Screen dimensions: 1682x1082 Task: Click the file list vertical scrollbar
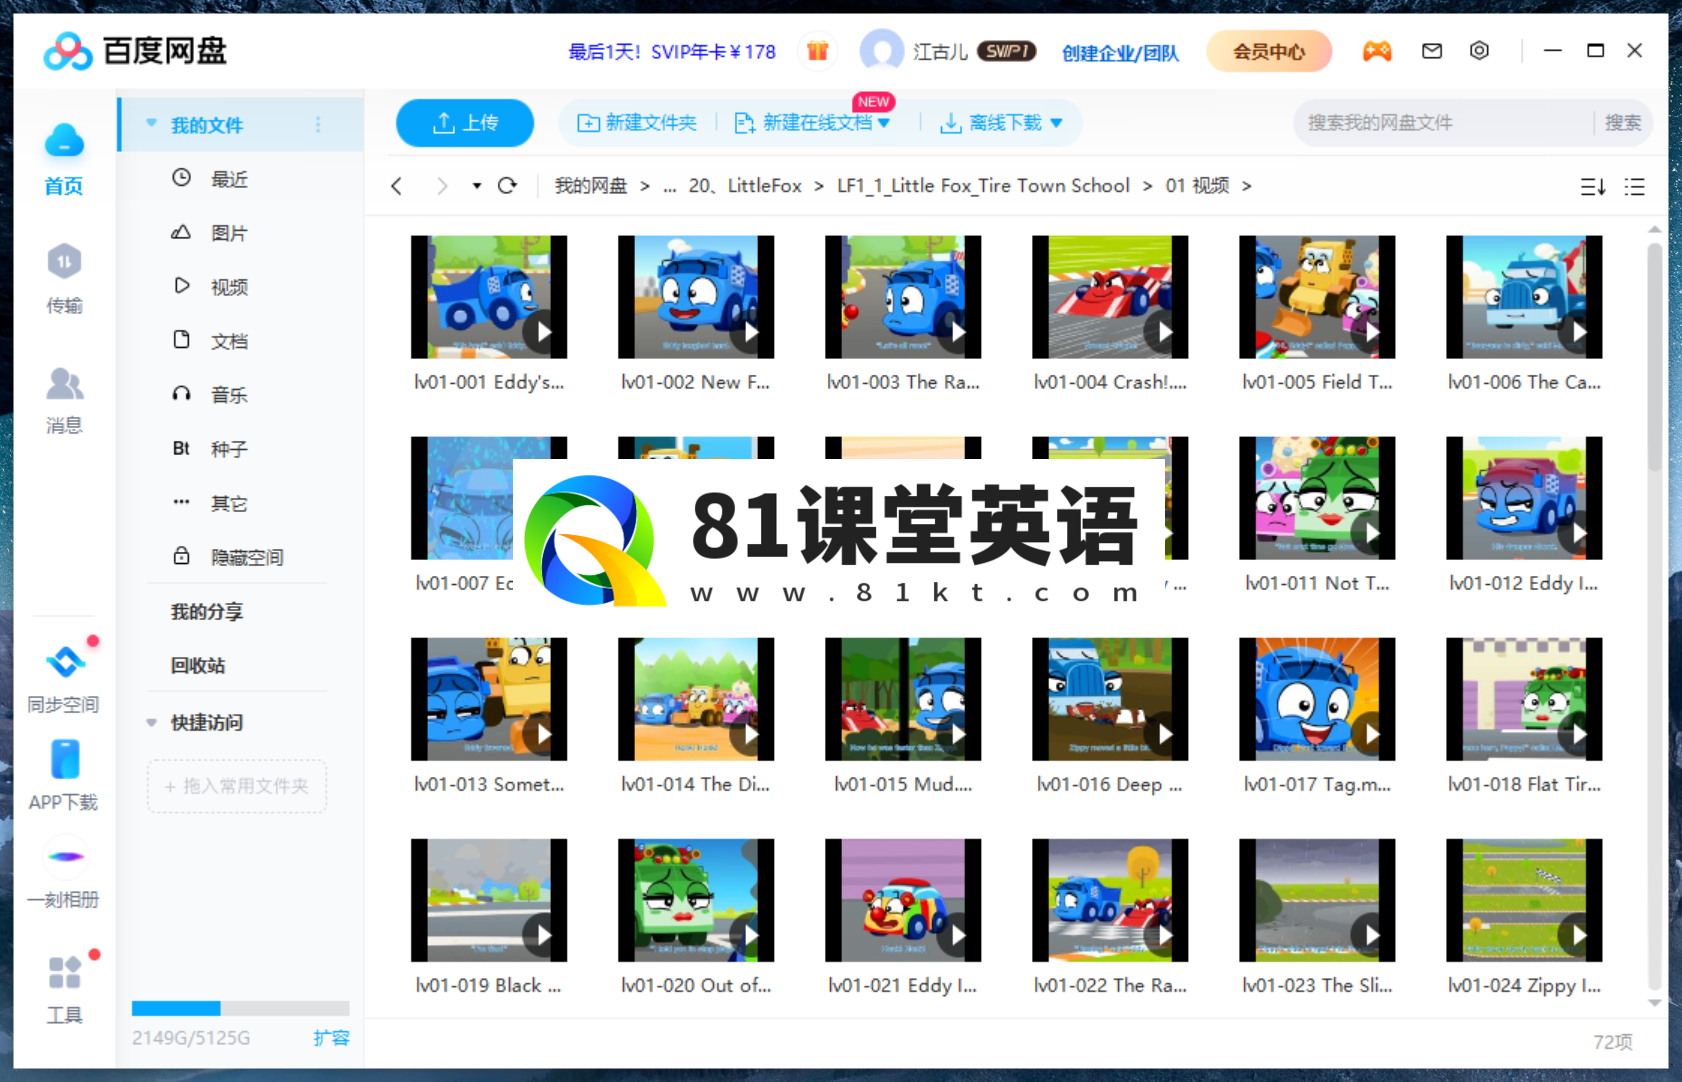tap(1655, 355)
